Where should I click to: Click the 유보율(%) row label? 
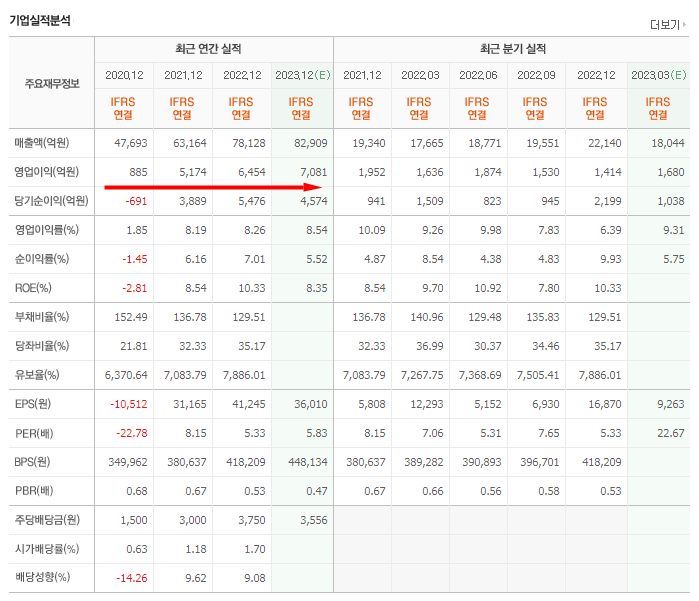tap(37, 375)
